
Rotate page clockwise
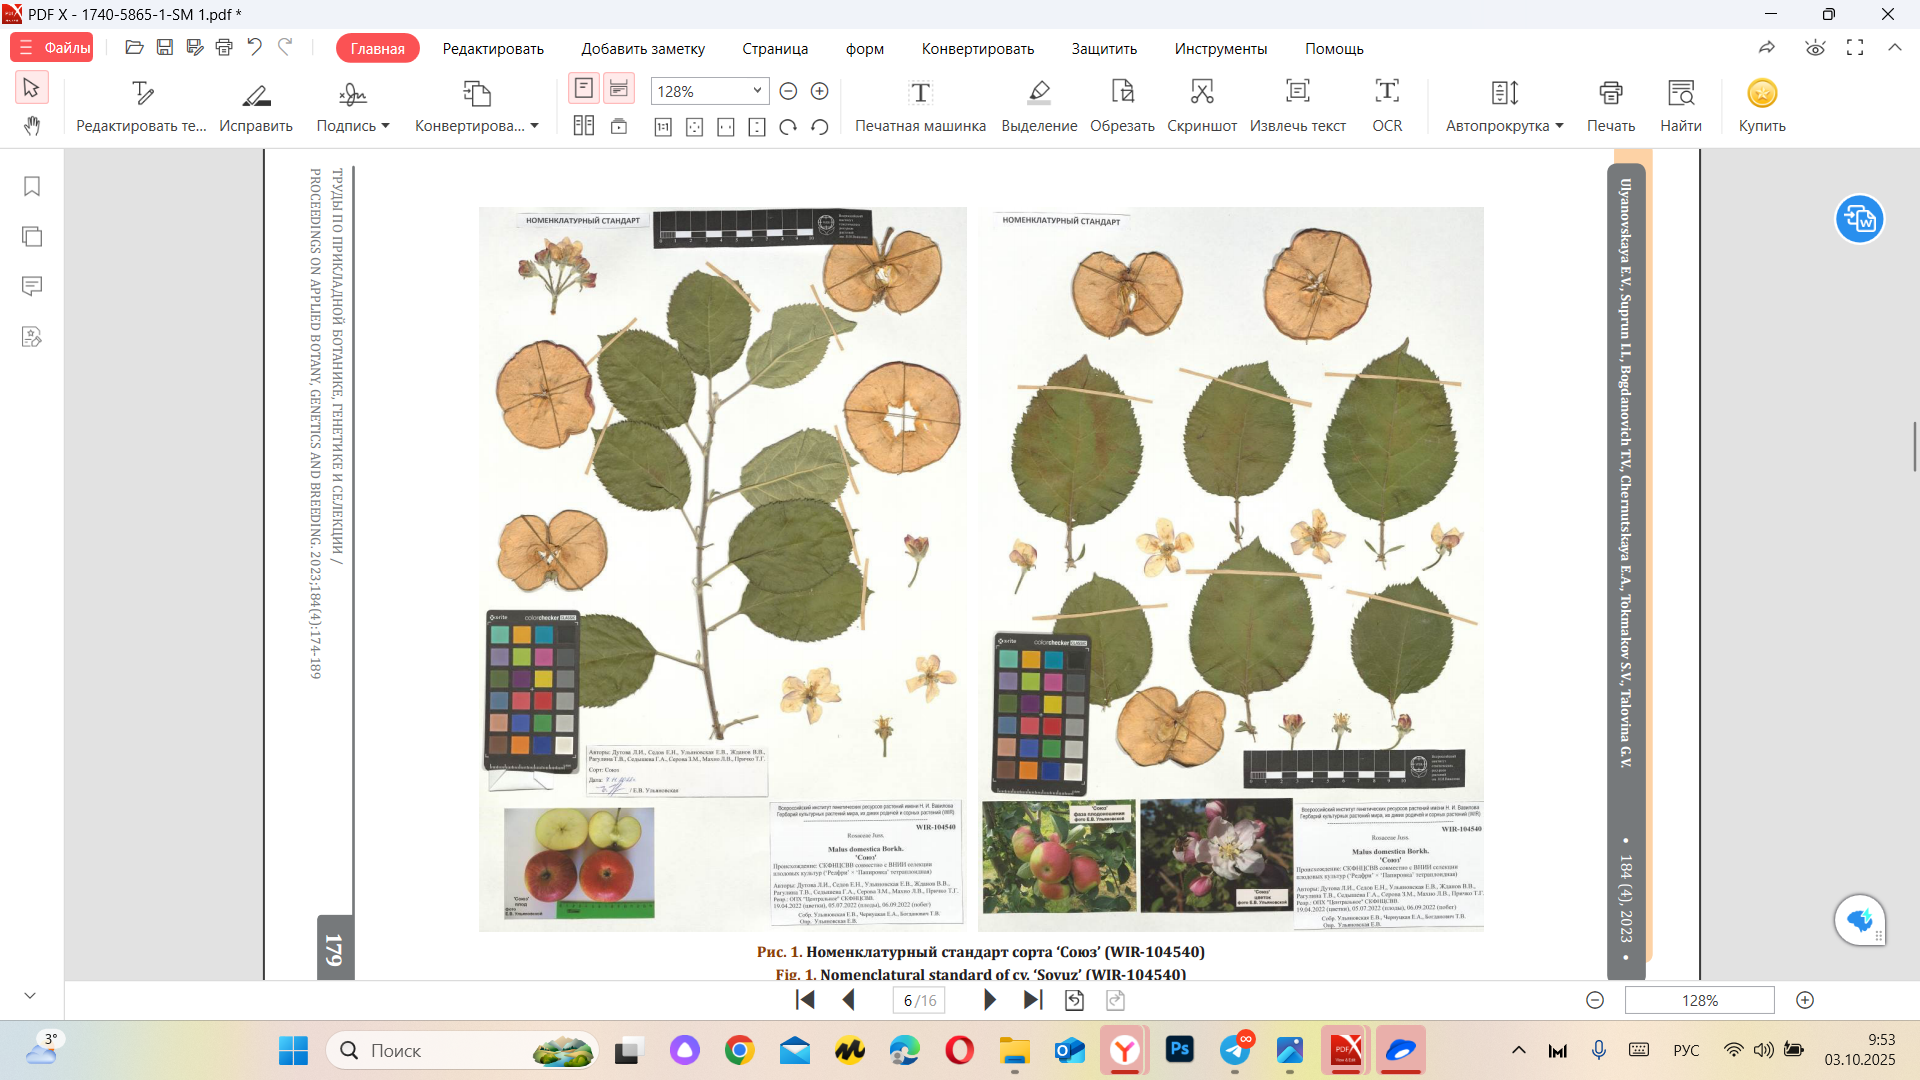point(788,127)
